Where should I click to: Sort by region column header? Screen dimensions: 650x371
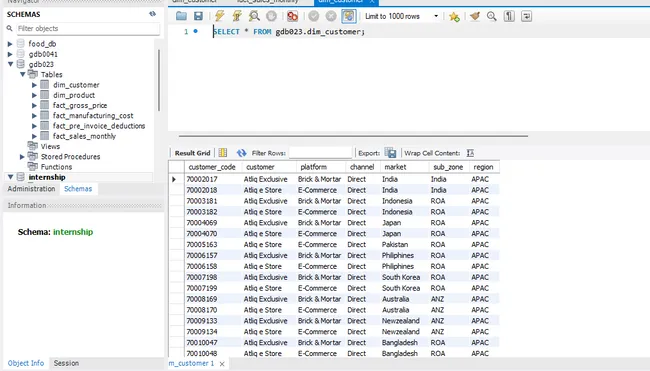(x=483, y=167)
